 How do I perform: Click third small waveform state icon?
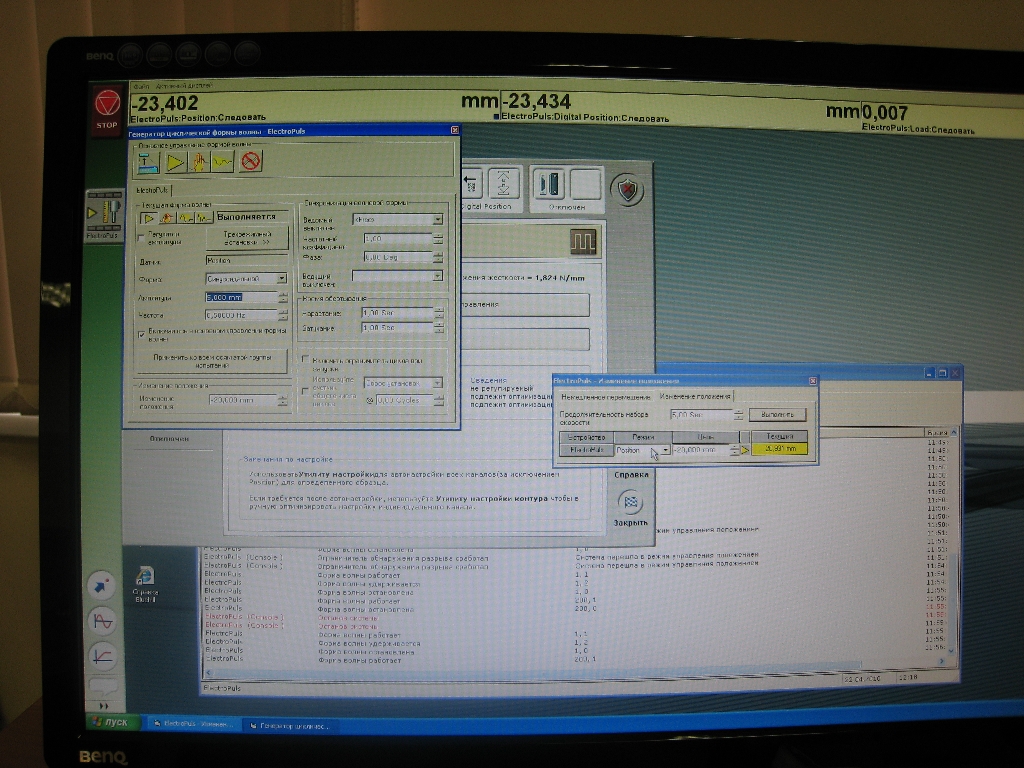pyautogui.click(x=185, y=218)
